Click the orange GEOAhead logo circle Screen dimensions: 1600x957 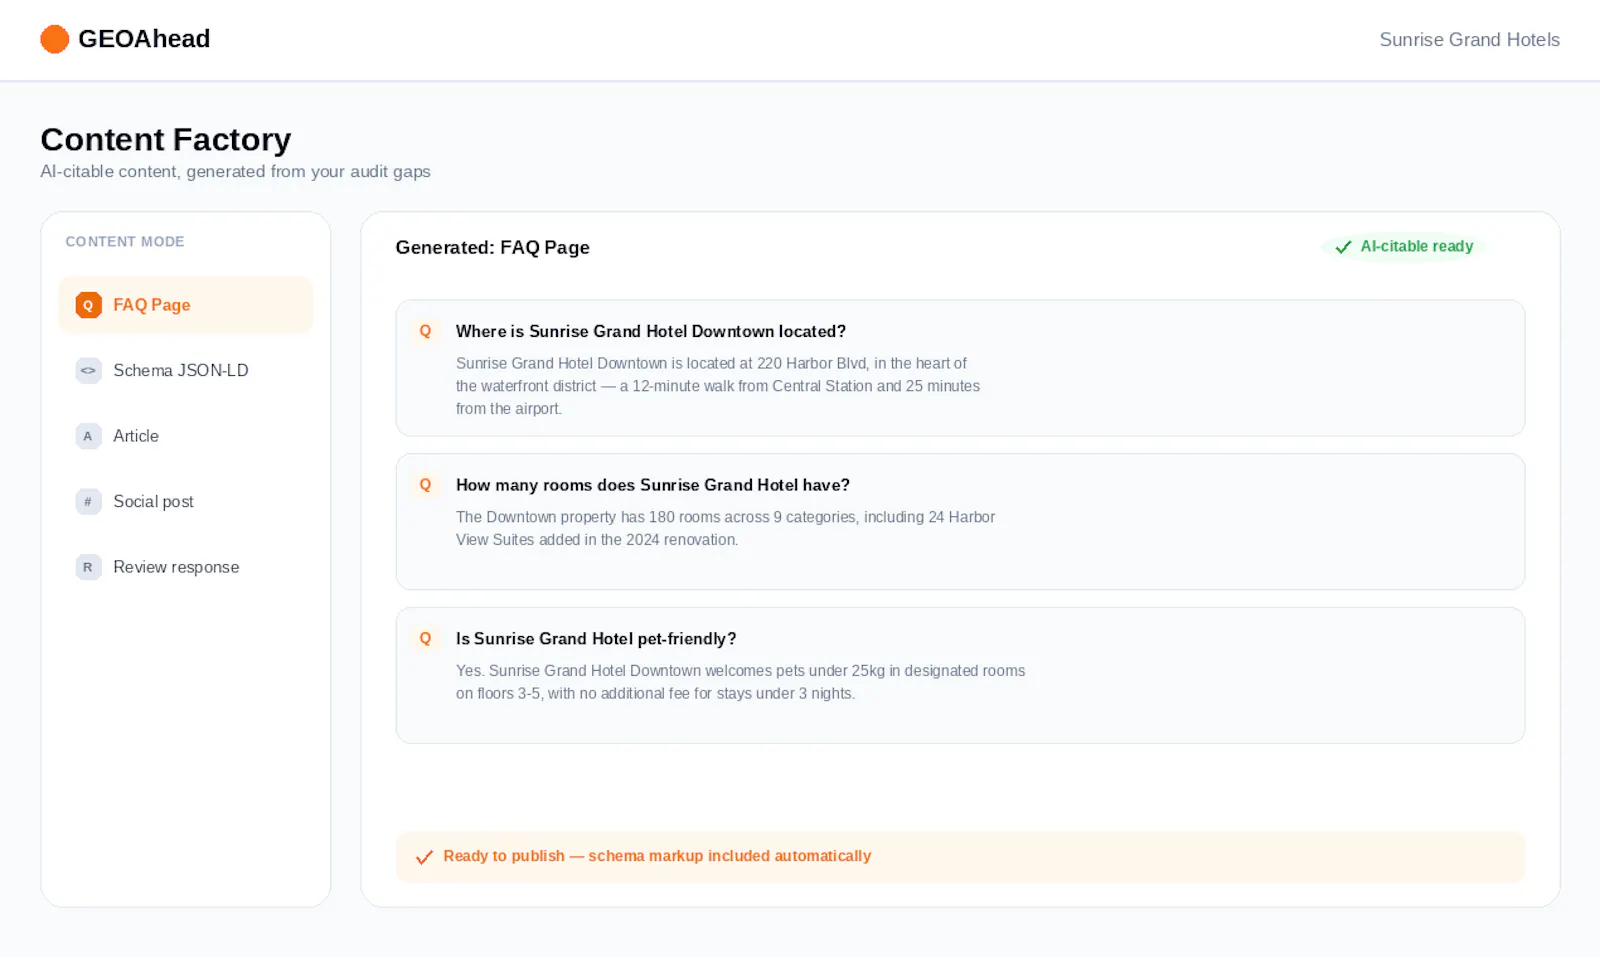click(55, 39)
